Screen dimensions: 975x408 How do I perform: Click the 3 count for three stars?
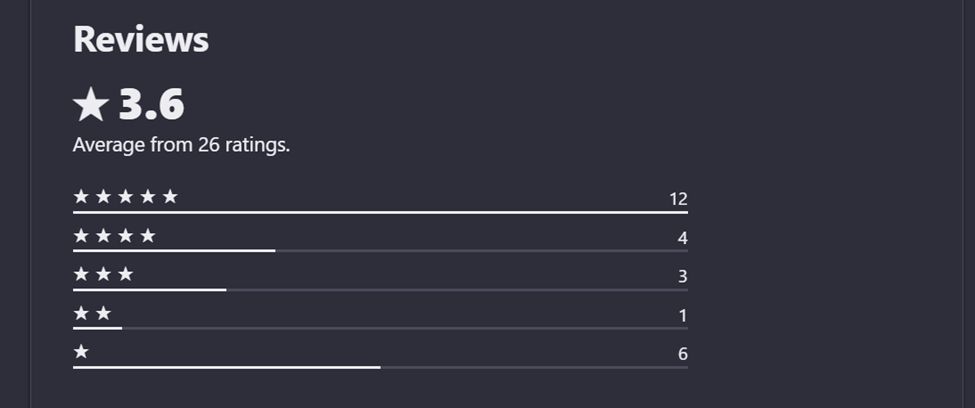[682, 277]
